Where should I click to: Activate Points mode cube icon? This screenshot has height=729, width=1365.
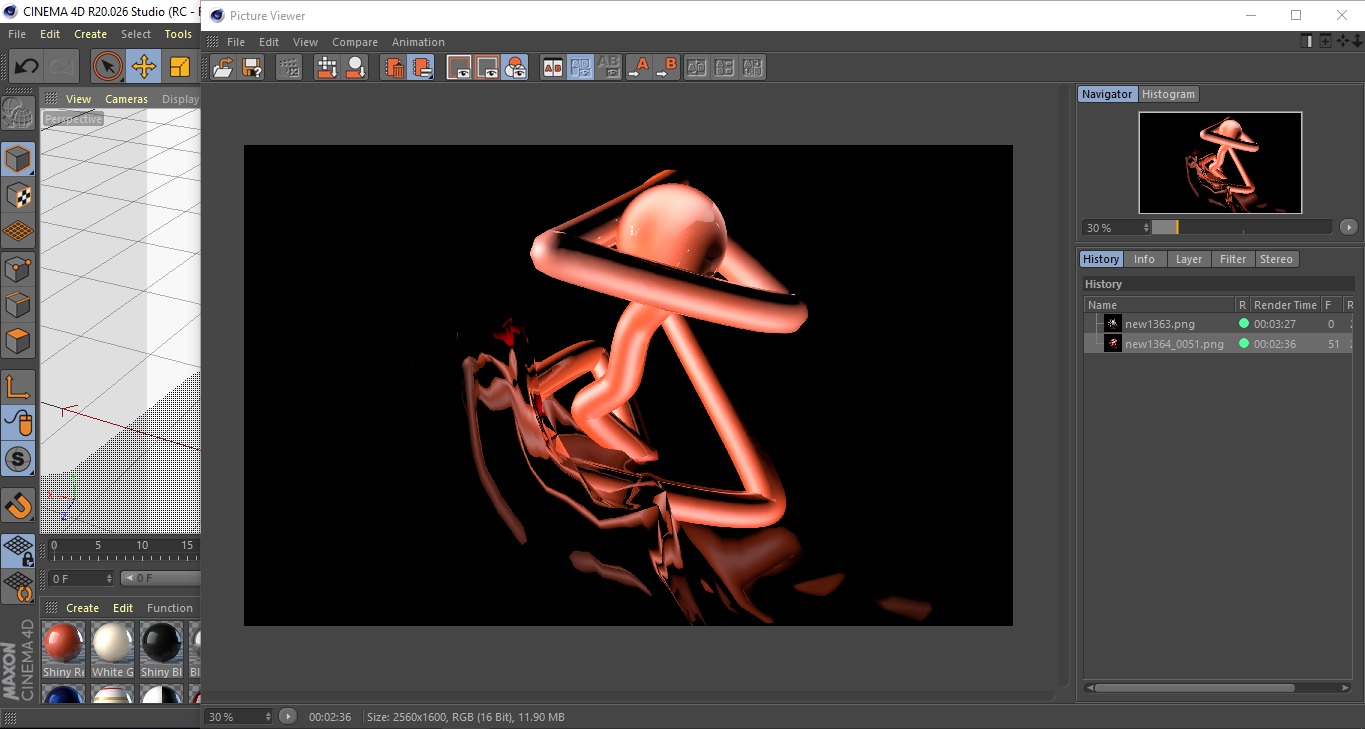click(18, 268)
